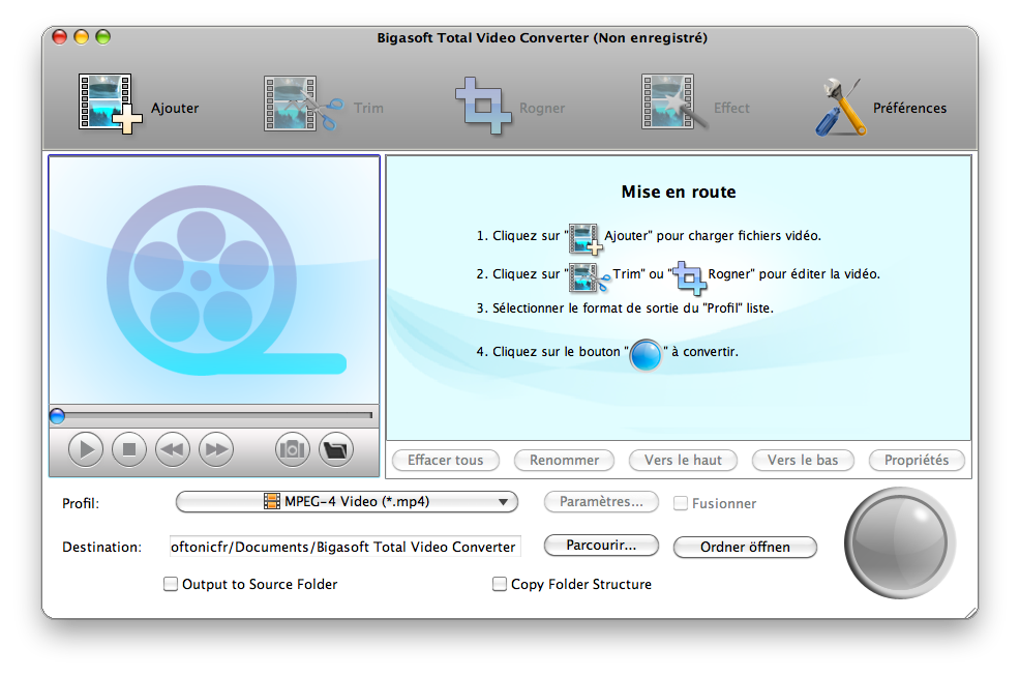Click the Vers le haut button

coord(683,460)
